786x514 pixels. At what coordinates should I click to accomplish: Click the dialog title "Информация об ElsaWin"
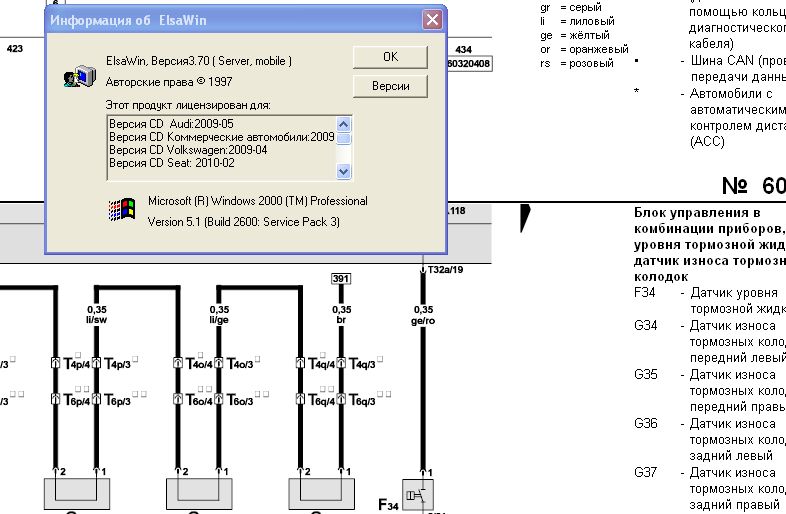[128, 20]
